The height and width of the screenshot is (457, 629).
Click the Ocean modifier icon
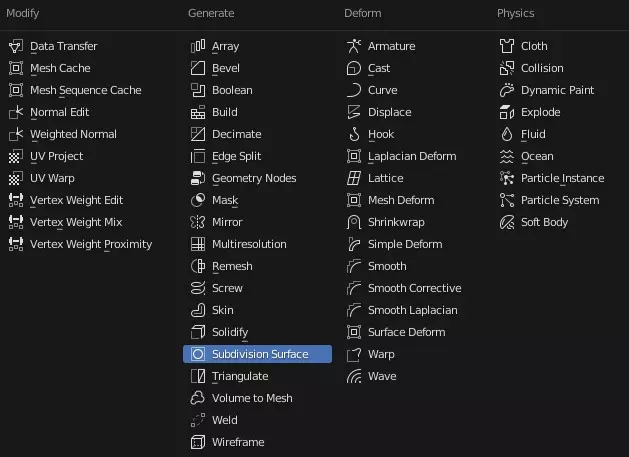pos(507,156)
